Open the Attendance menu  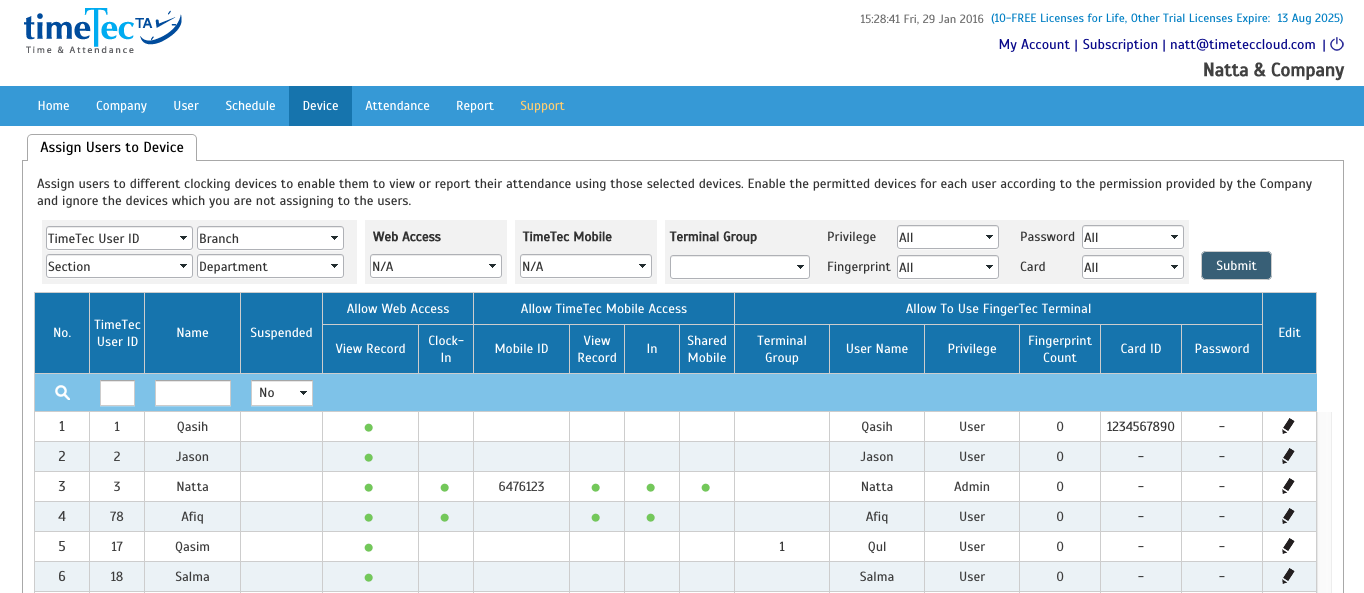tap(397, 106)
